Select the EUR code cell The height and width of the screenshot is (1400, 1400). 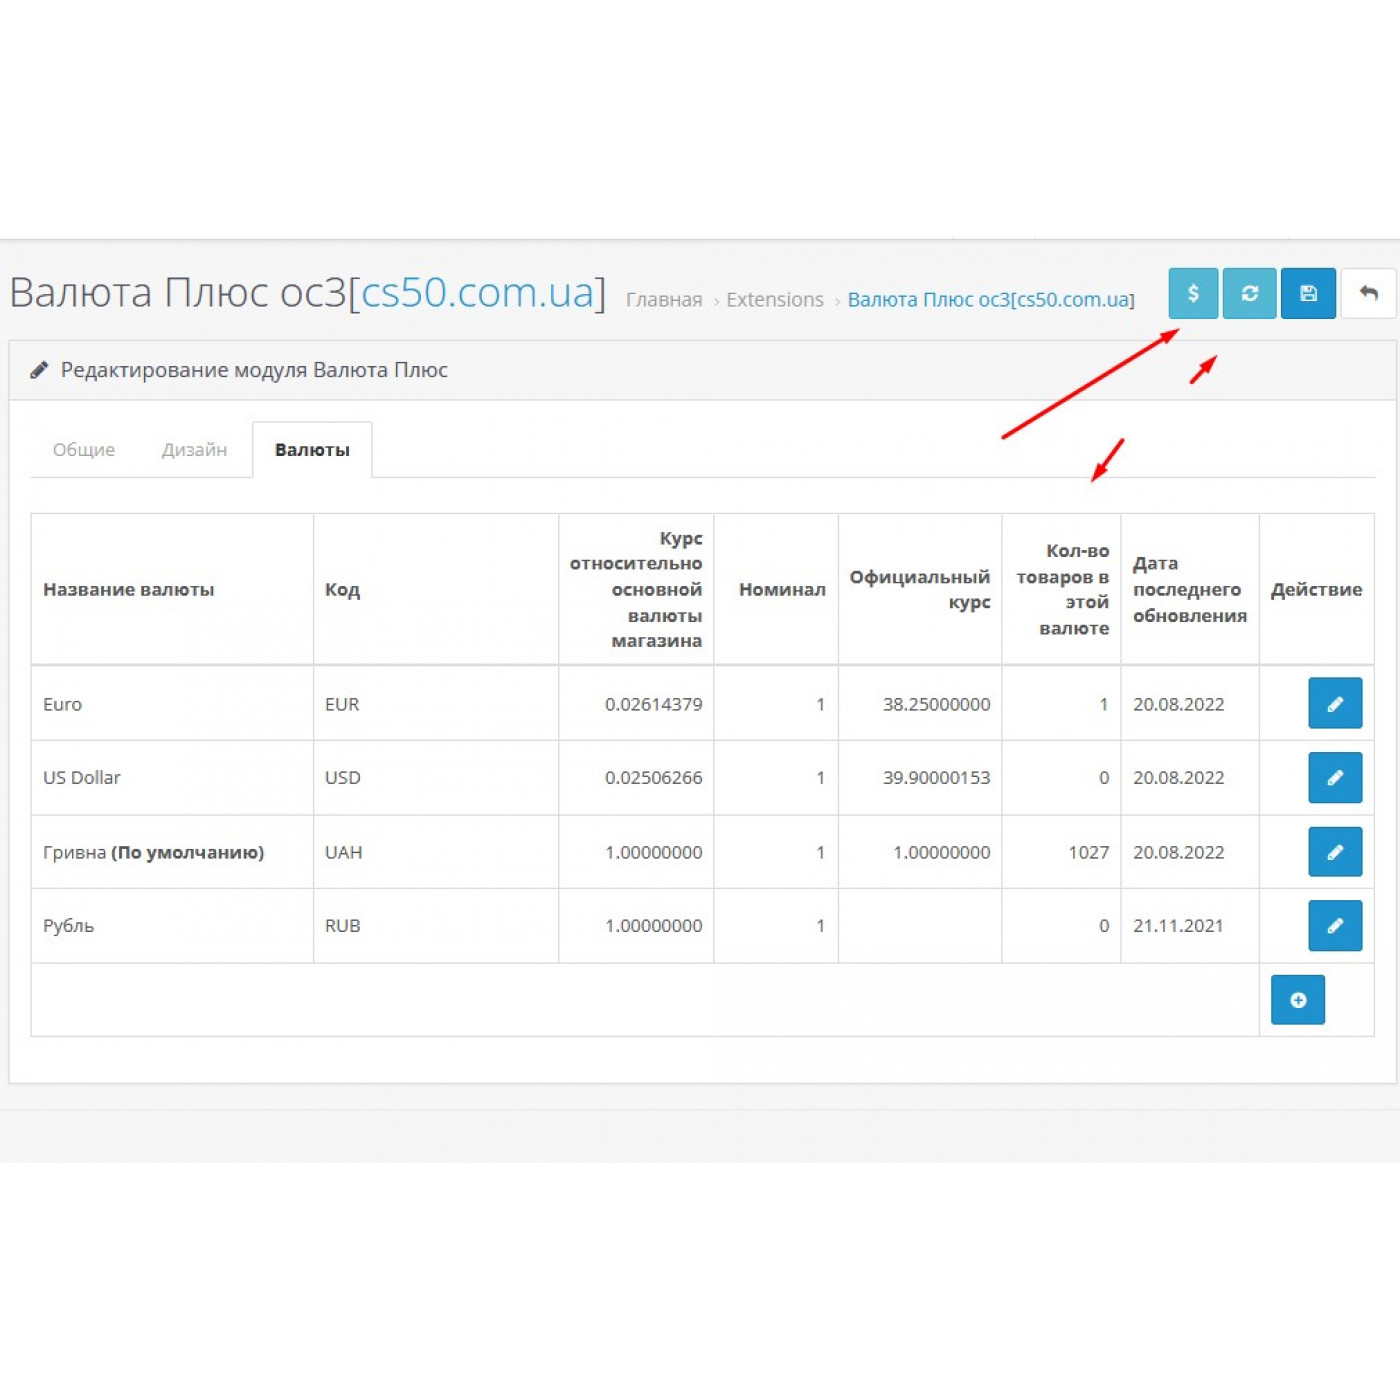tap(342, 705)
